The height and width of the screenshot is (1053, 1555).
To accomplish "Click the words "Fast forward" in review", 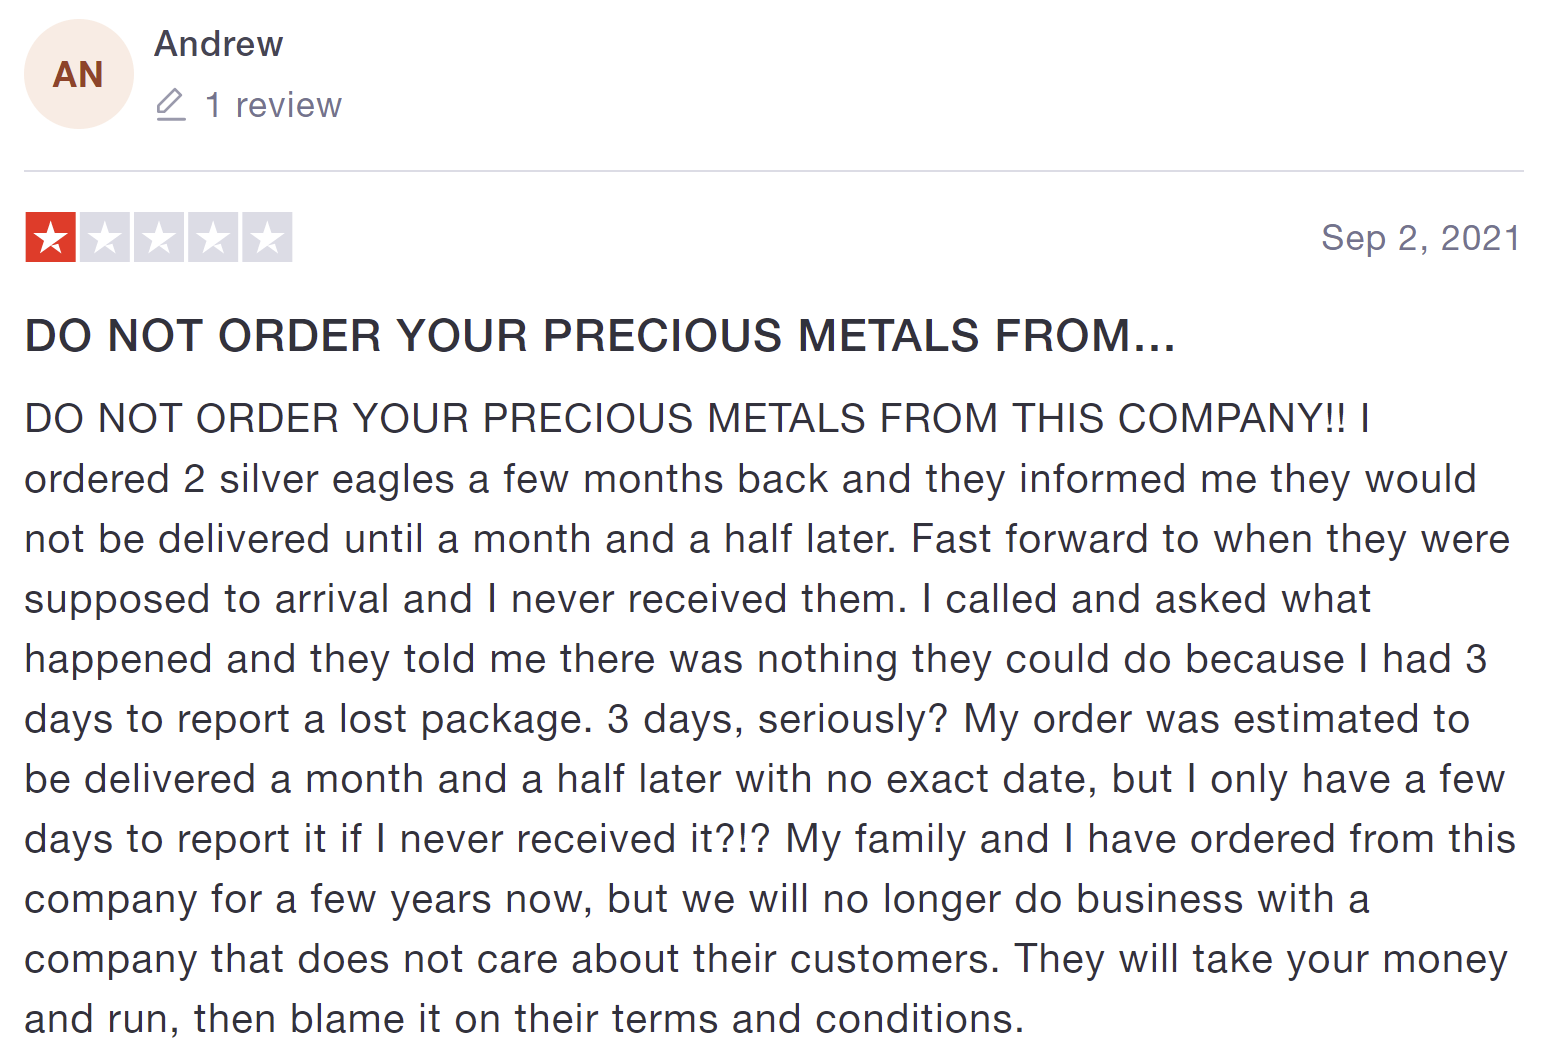I will [1028, 539].
